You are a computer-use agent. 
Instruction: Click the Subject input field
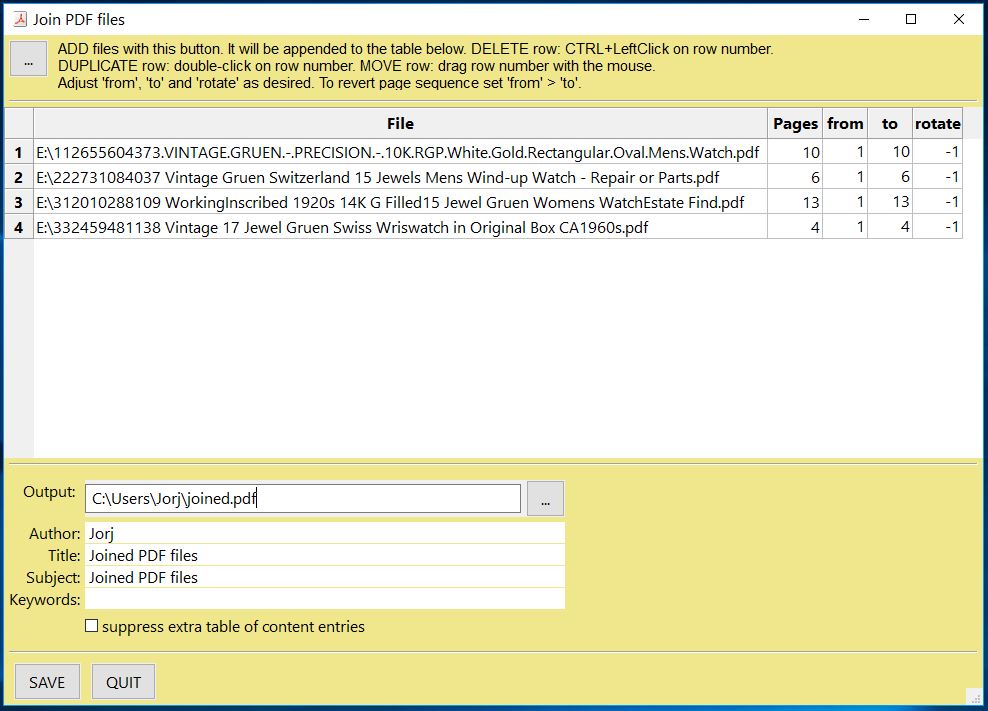[x=324, y=578]
